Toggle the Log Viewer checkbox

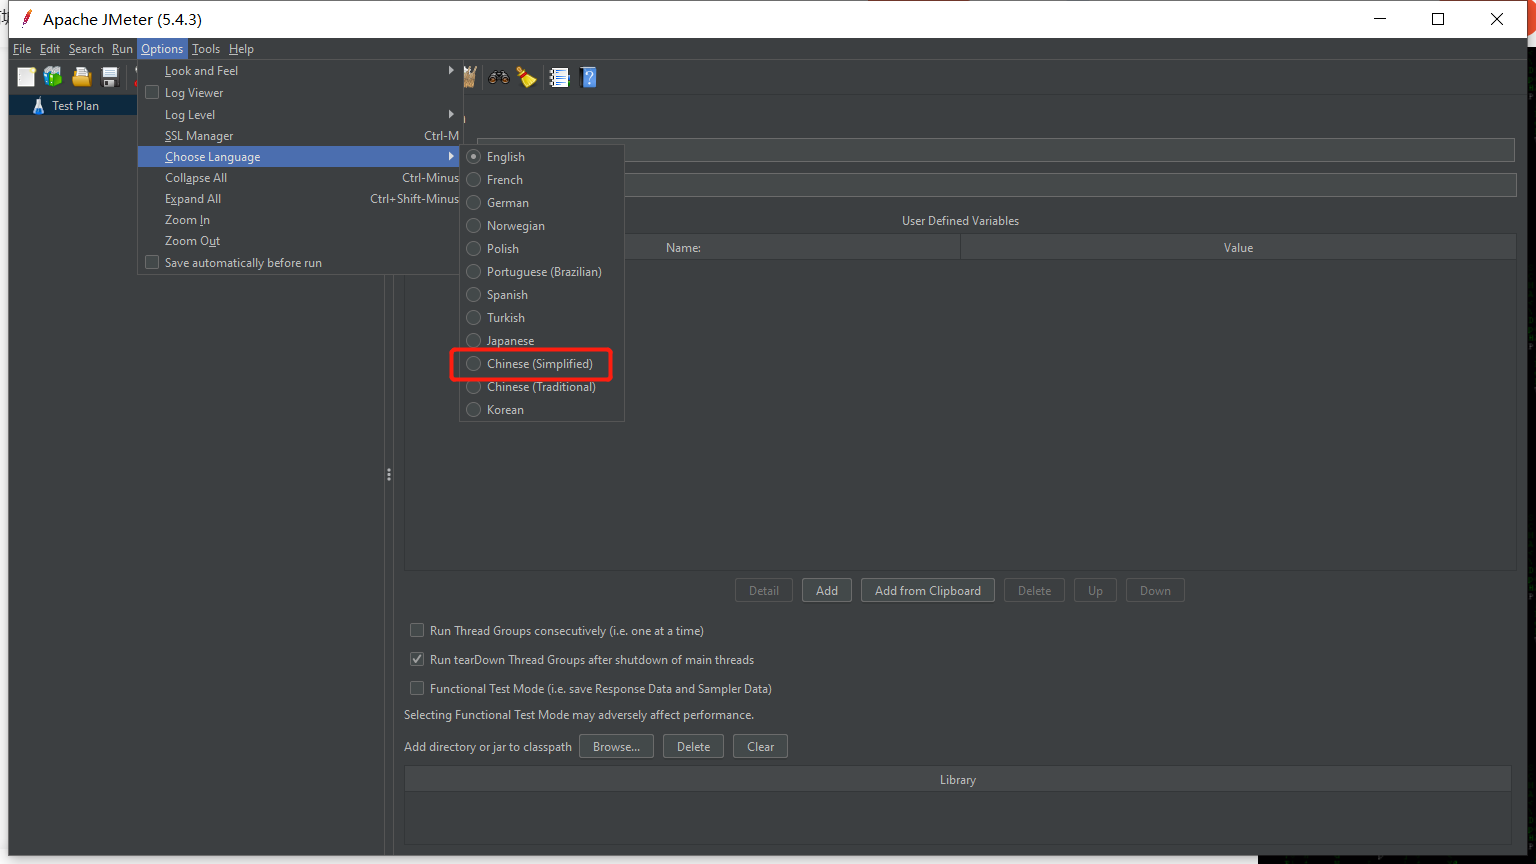click(x=152, y=93)
